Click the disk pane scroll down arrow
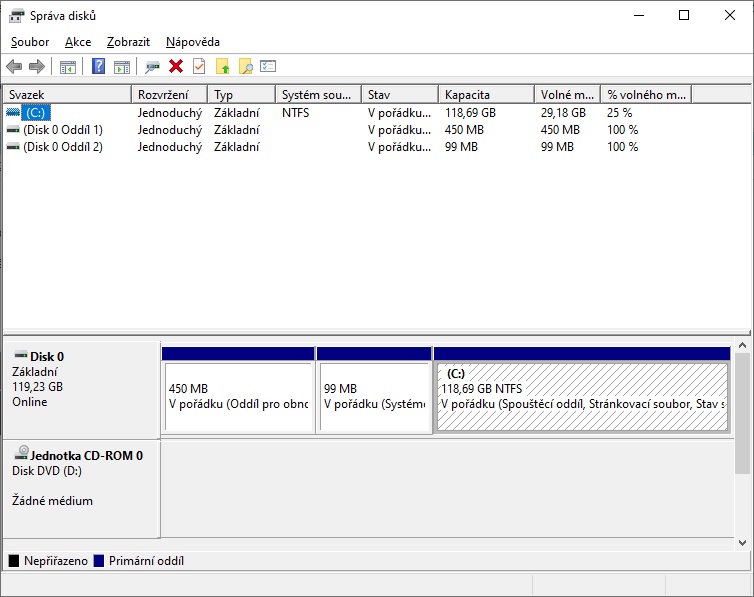Screen dimensions: 754x597 (x=742, y=543)
